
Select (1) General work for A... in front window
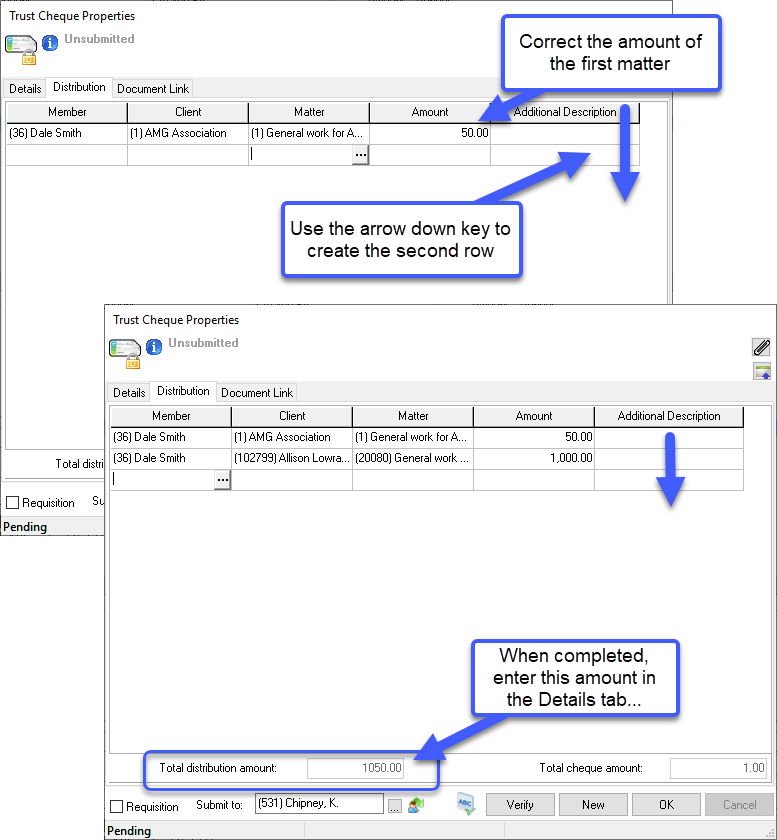(x=413, y=437)
